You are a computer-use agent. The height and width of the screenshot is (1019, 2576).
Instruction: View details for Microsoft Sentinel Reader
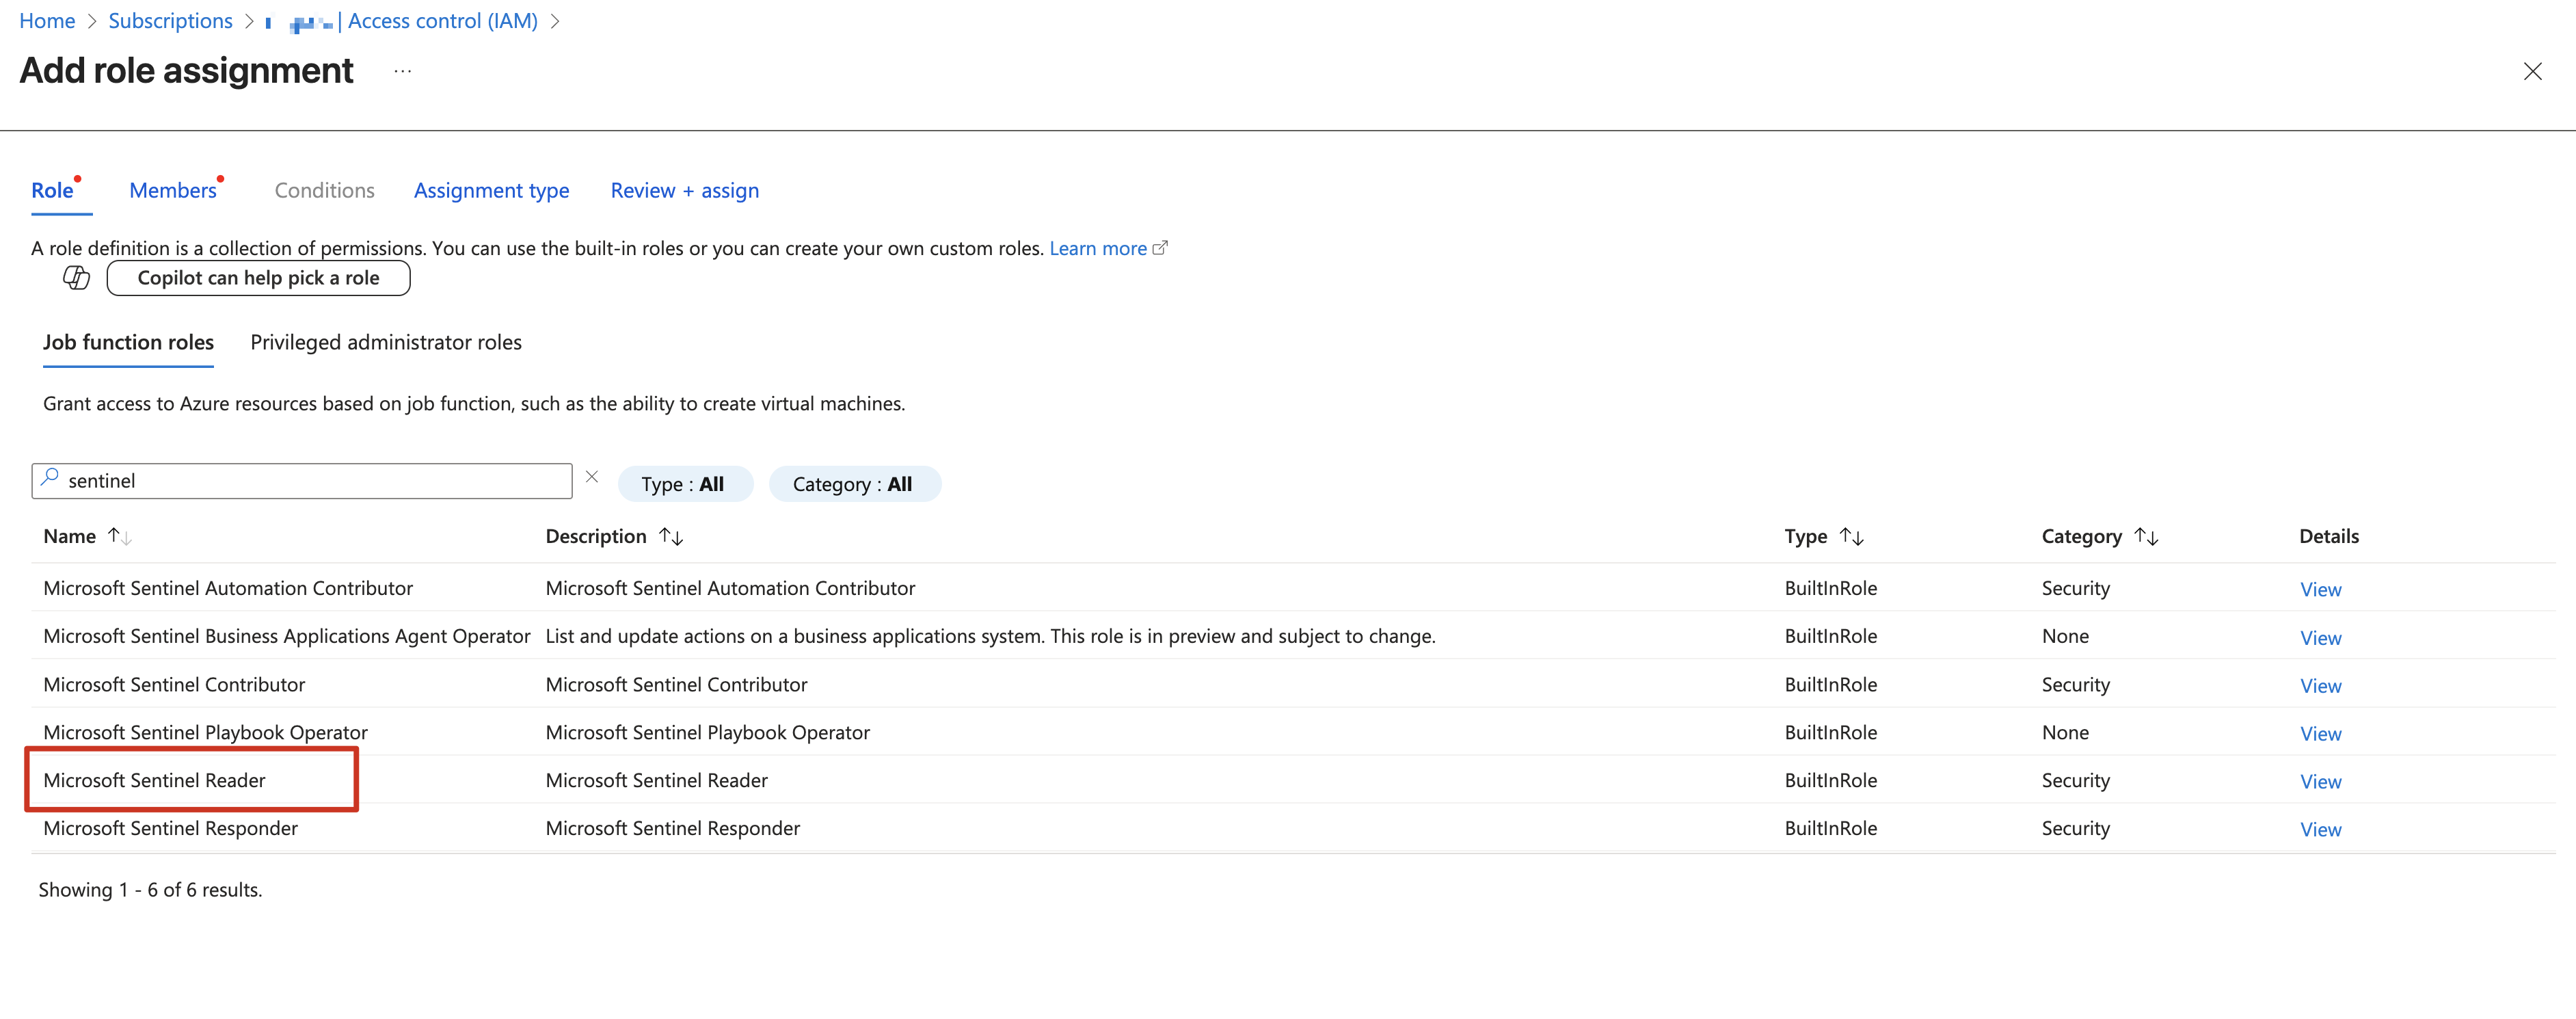point(2320,782)
